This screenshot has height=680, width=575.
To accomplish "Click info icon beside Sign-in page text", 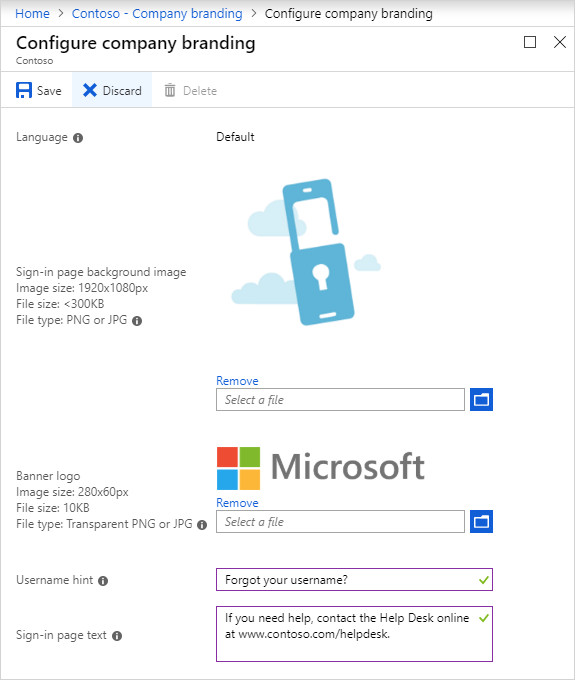I will point(117,636).
